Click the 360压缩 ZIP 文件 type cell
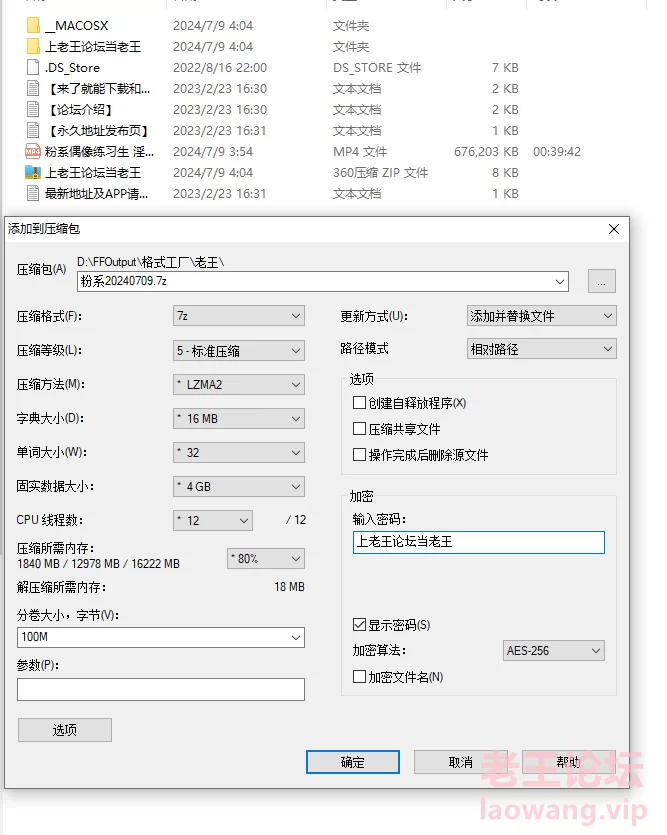 381,173
